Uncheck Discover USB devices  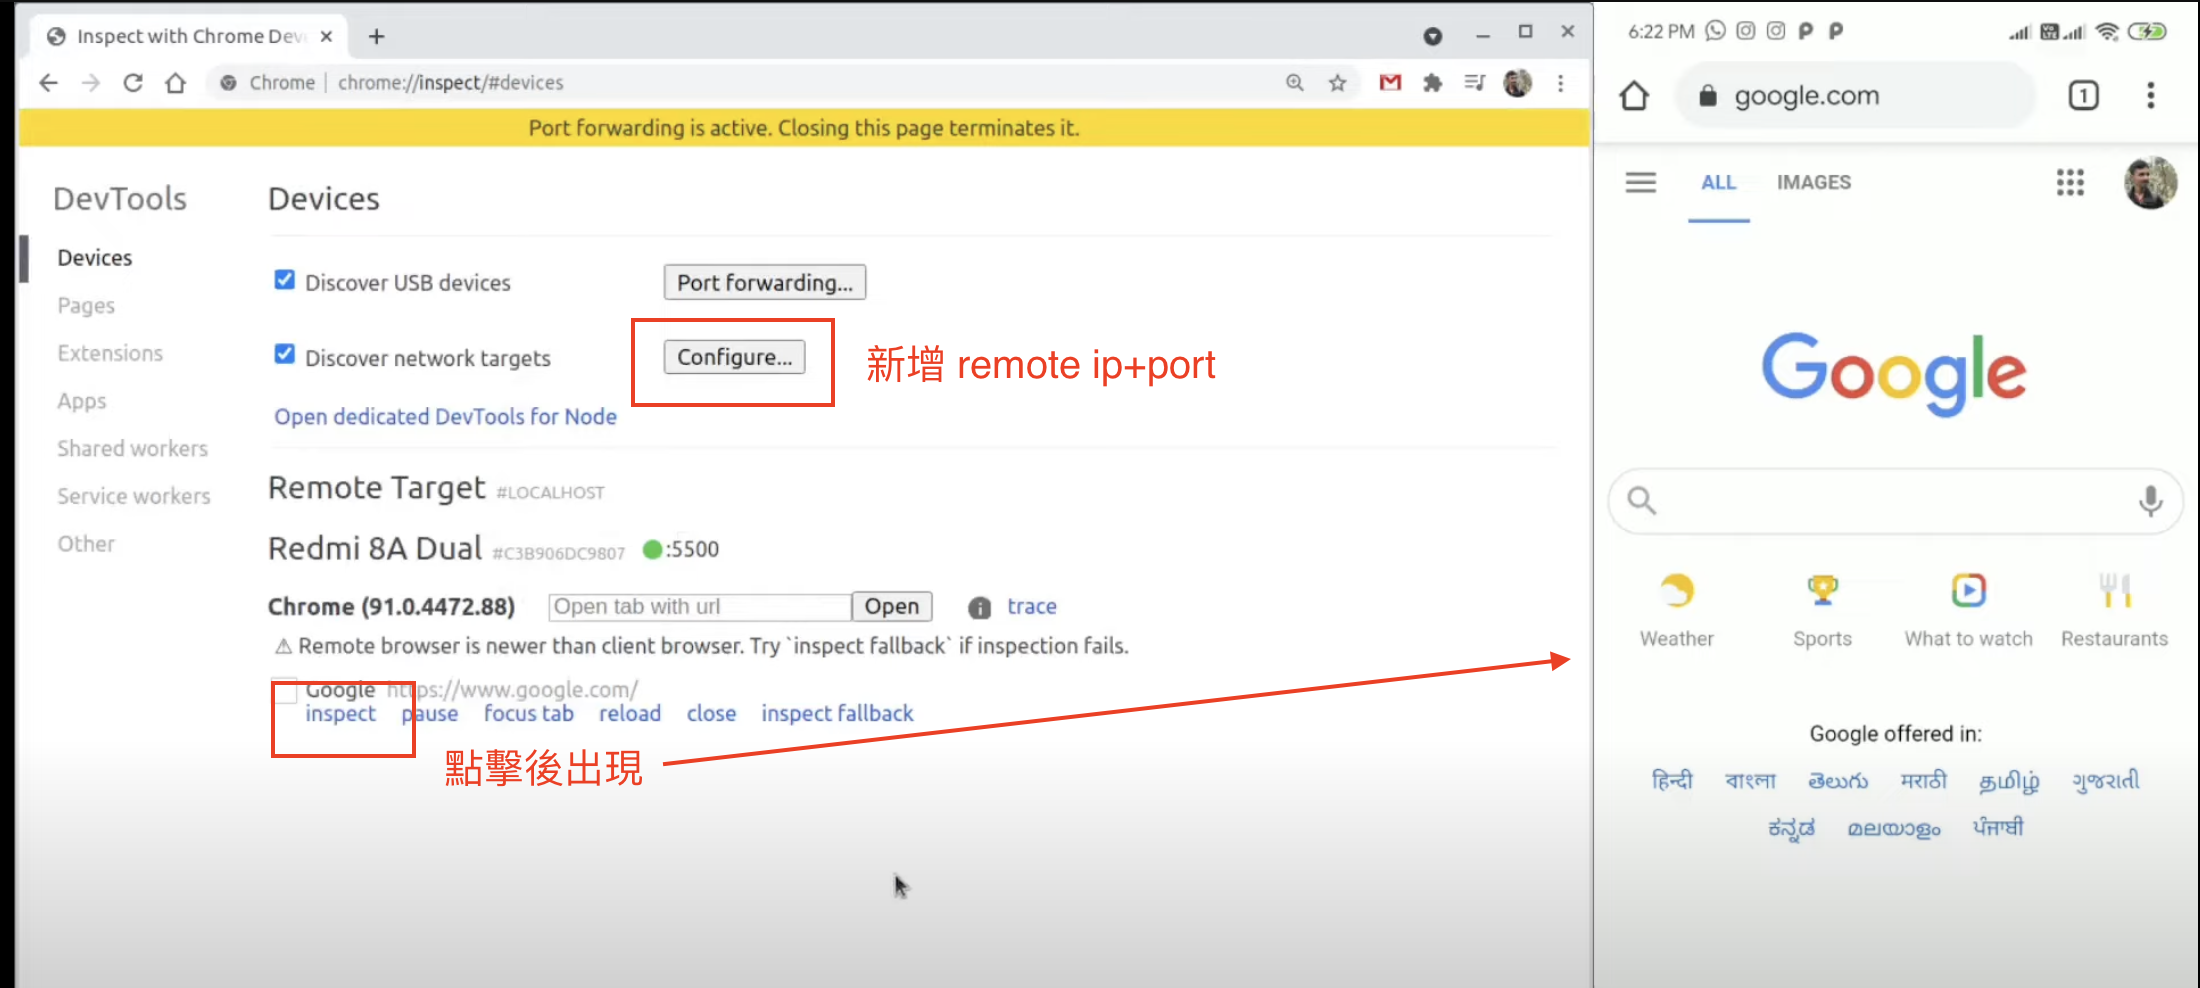(284, 280)
